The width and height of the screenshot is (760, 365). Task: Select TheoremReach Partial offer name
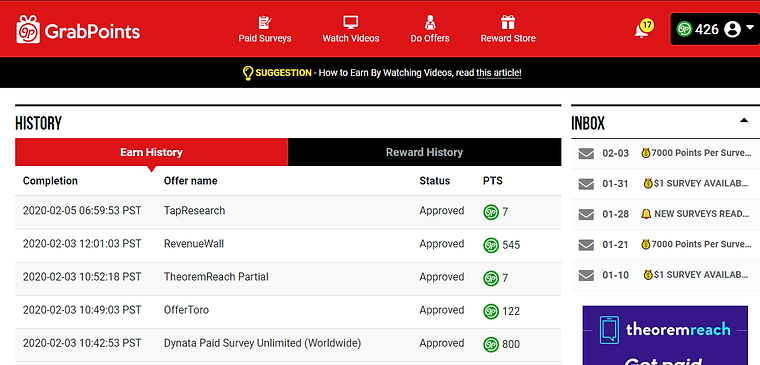pos(216,277)
